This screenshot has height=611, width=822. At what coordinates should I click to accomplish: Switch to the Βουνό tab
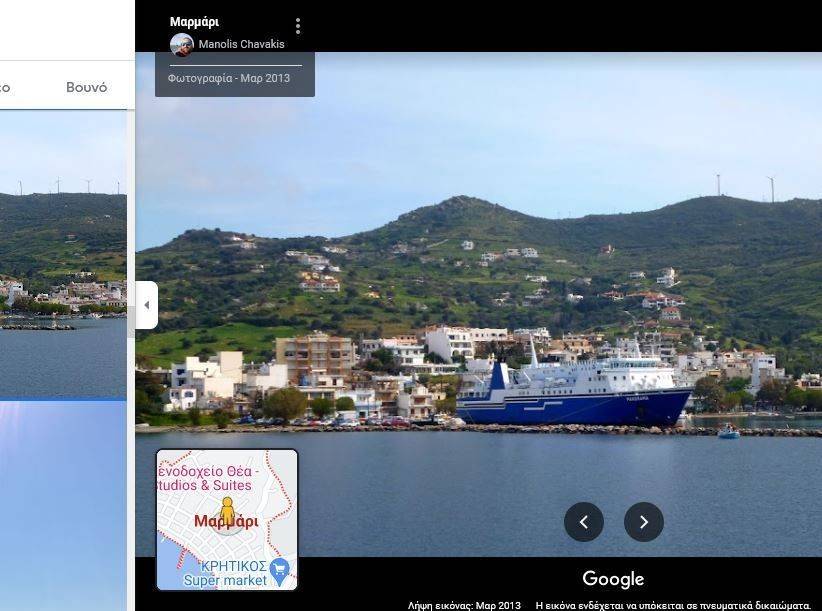pyautogui.click(x=86, y=87)
